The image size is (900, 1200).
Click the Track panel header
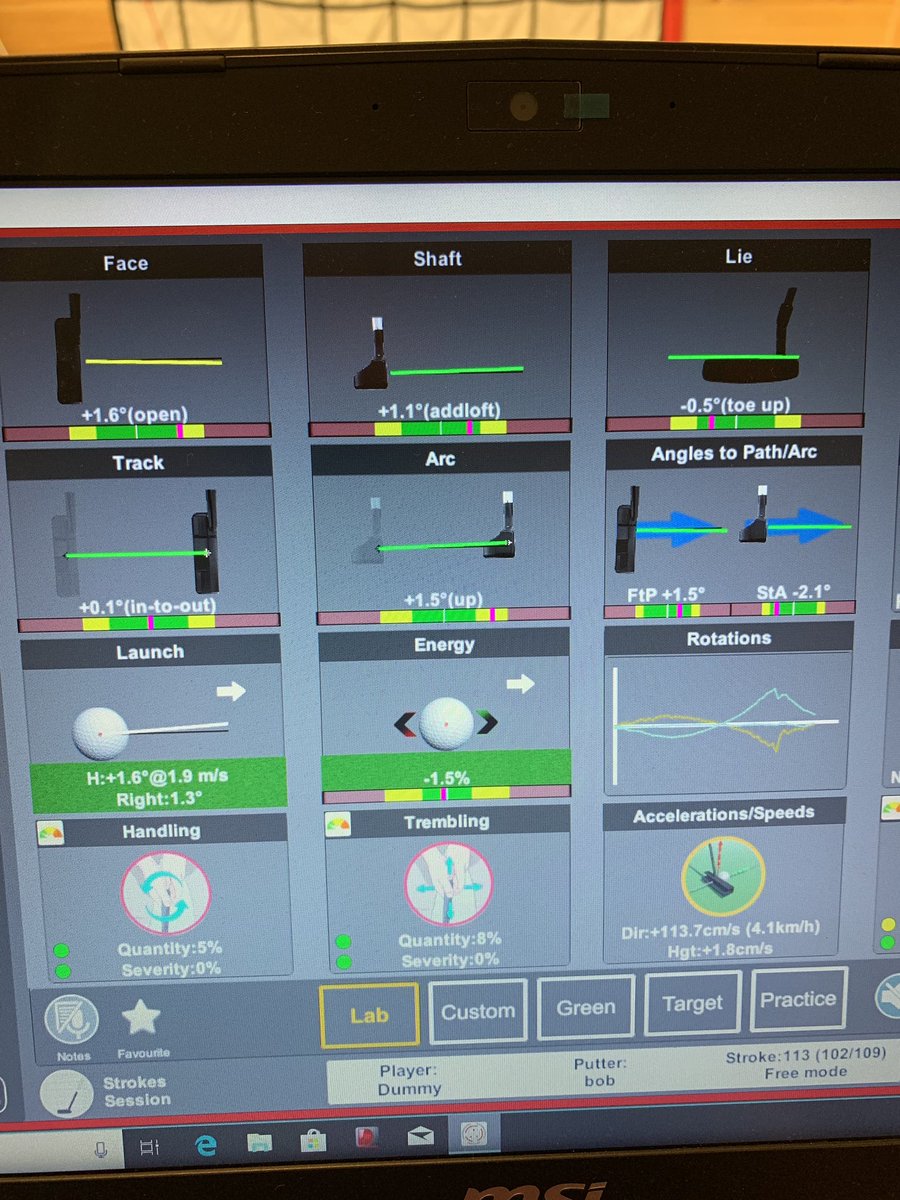coord(139,462)
